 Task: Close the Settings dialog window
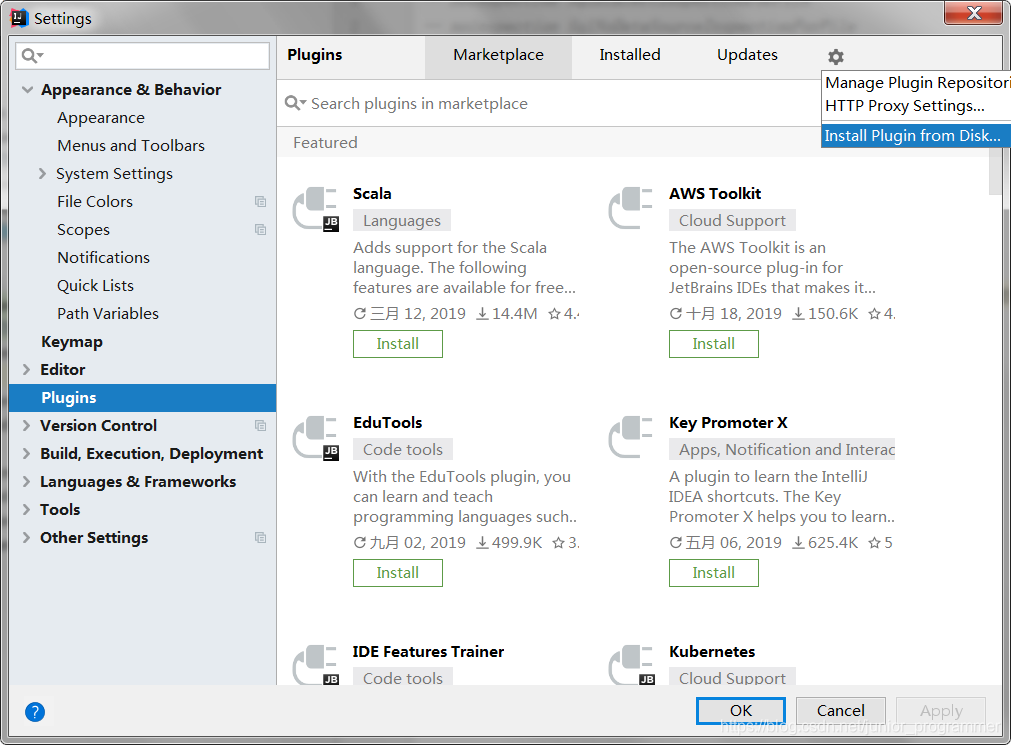[974, 13]
